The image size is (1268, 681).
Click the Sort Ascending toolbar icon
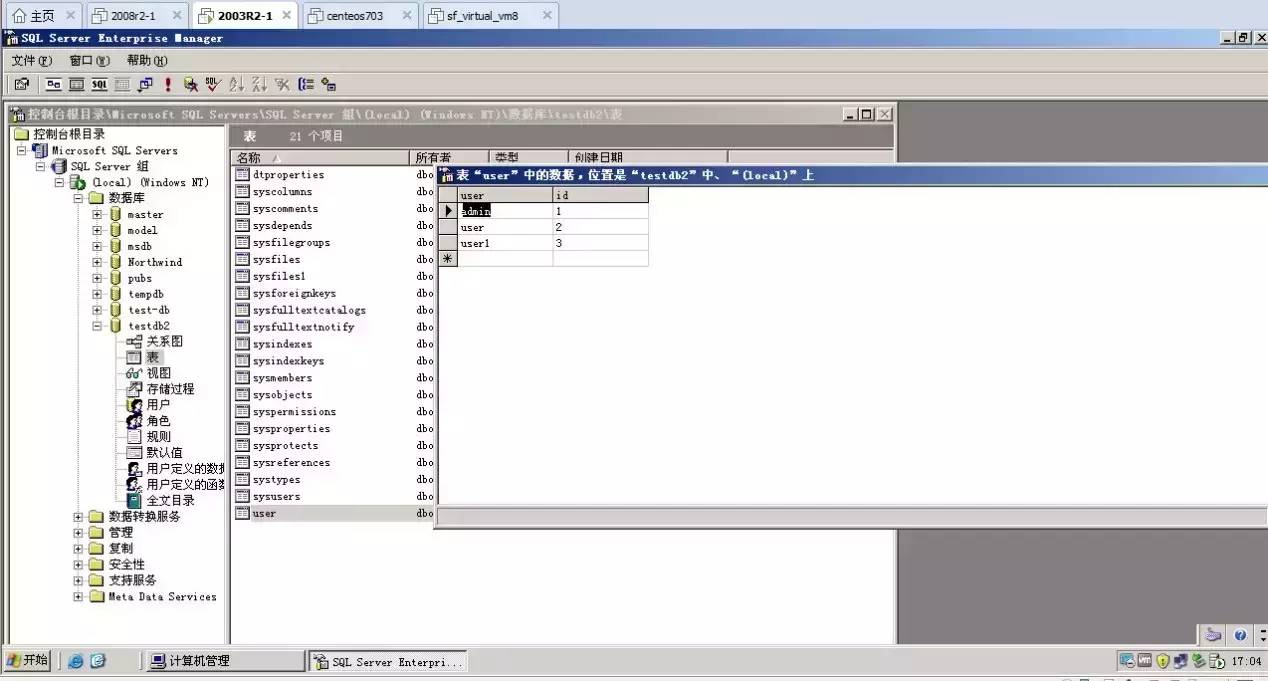pos(236,84)
